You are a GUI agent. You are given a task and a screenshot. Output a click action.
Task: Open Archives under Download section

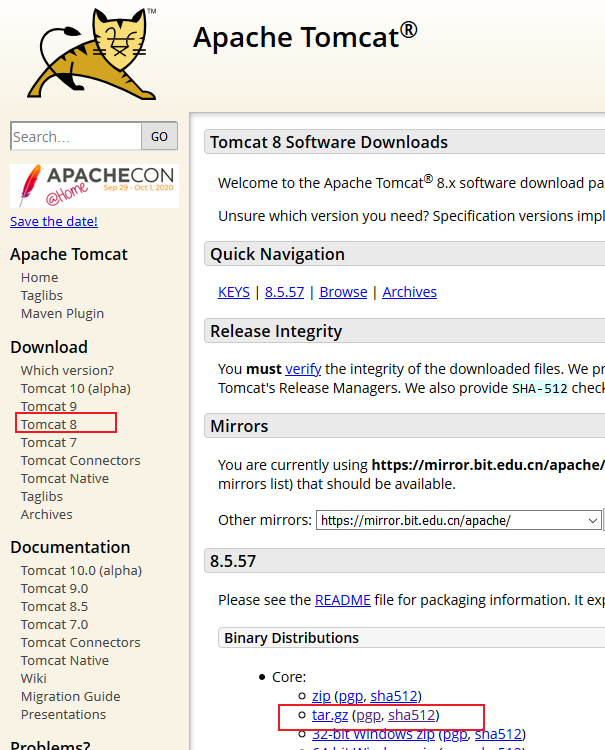pyautogui.click(x=46, y=515)
